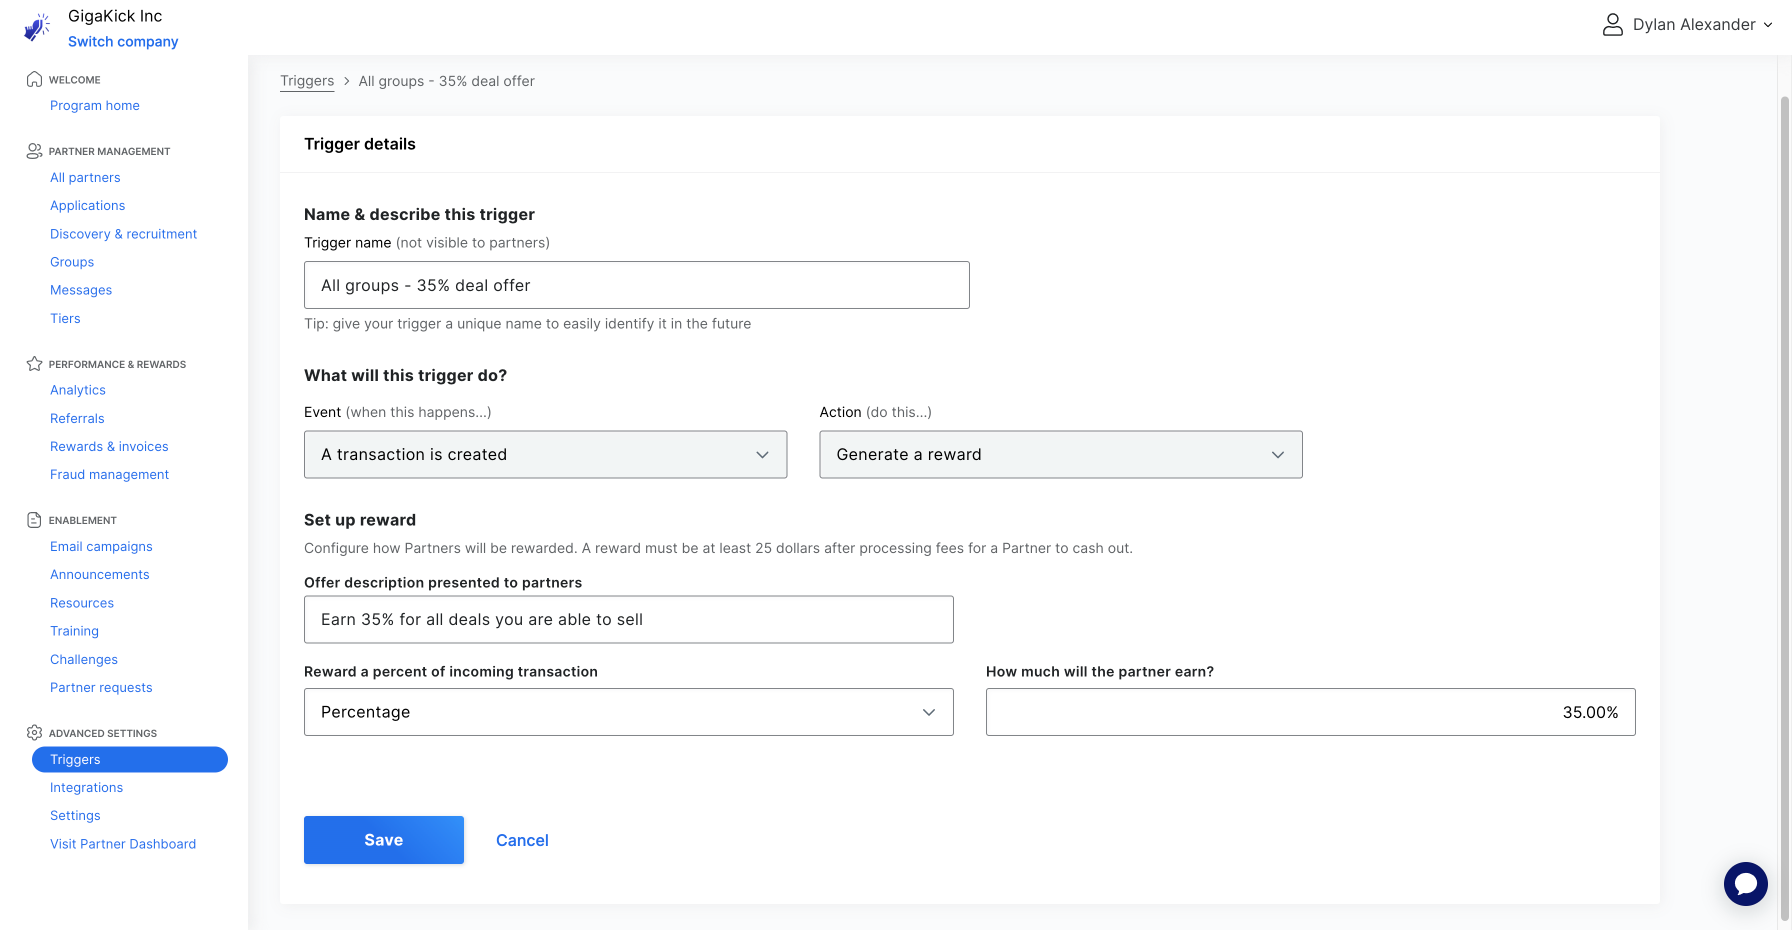Viewport: 1792px width, 930px height.
Task: Open Announcements page
Action: 100,575
